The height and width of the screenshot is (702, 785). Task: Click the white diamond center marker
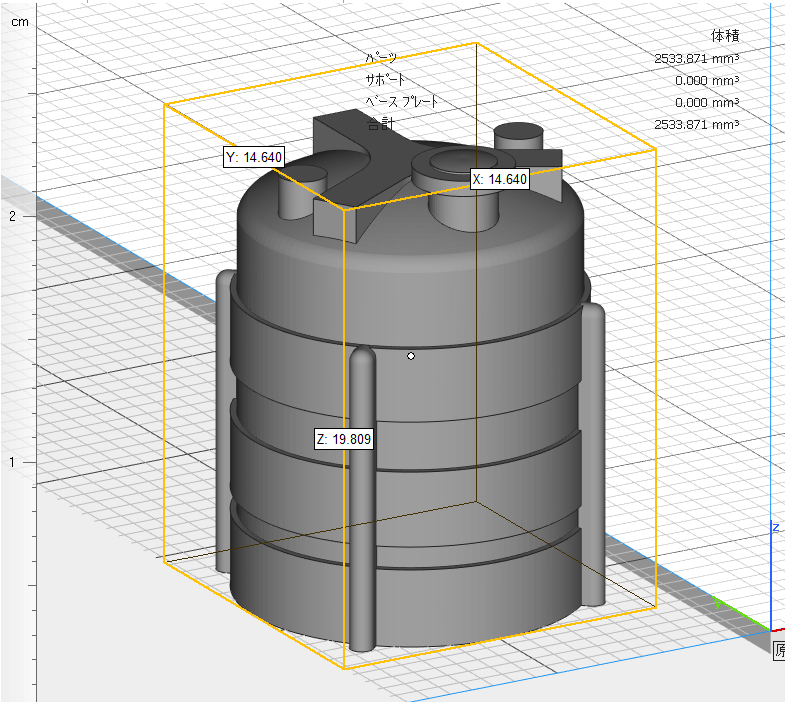click(x=411, y=355)
